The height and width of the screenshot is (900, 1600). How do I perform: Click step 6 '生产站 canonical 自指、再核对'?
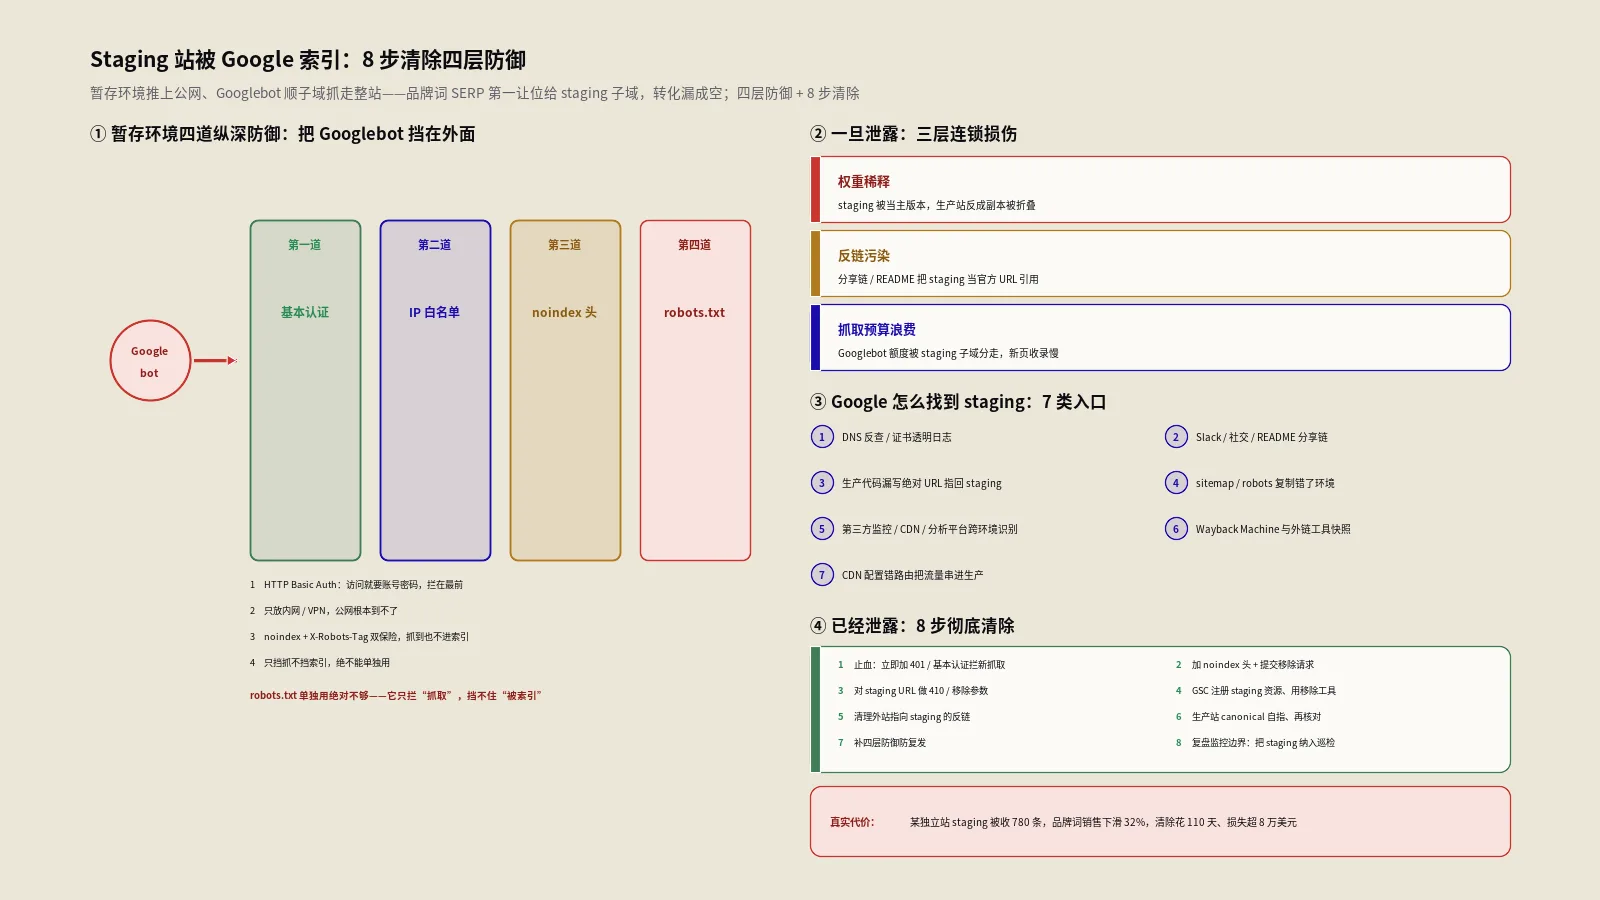[1257, 717]
